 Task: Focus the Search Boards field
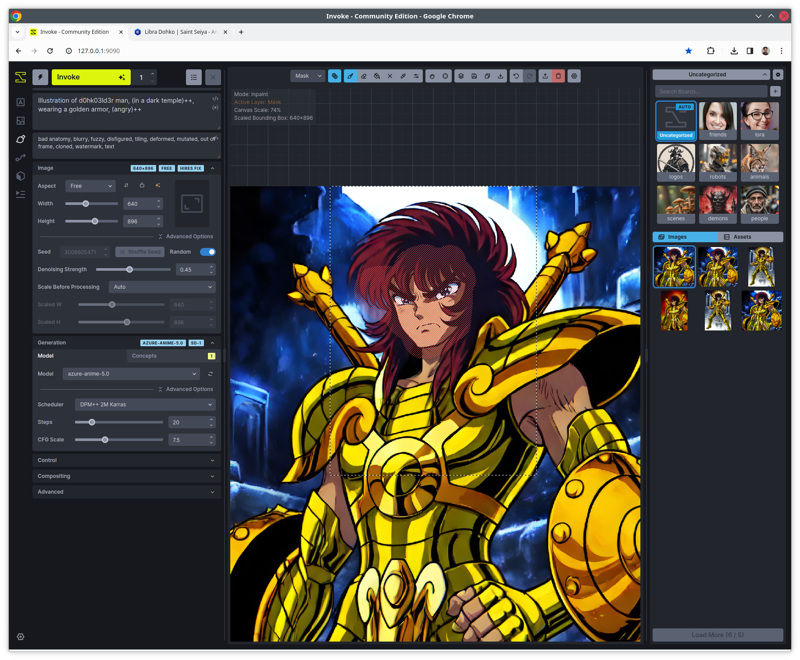(x=711, y=91)
